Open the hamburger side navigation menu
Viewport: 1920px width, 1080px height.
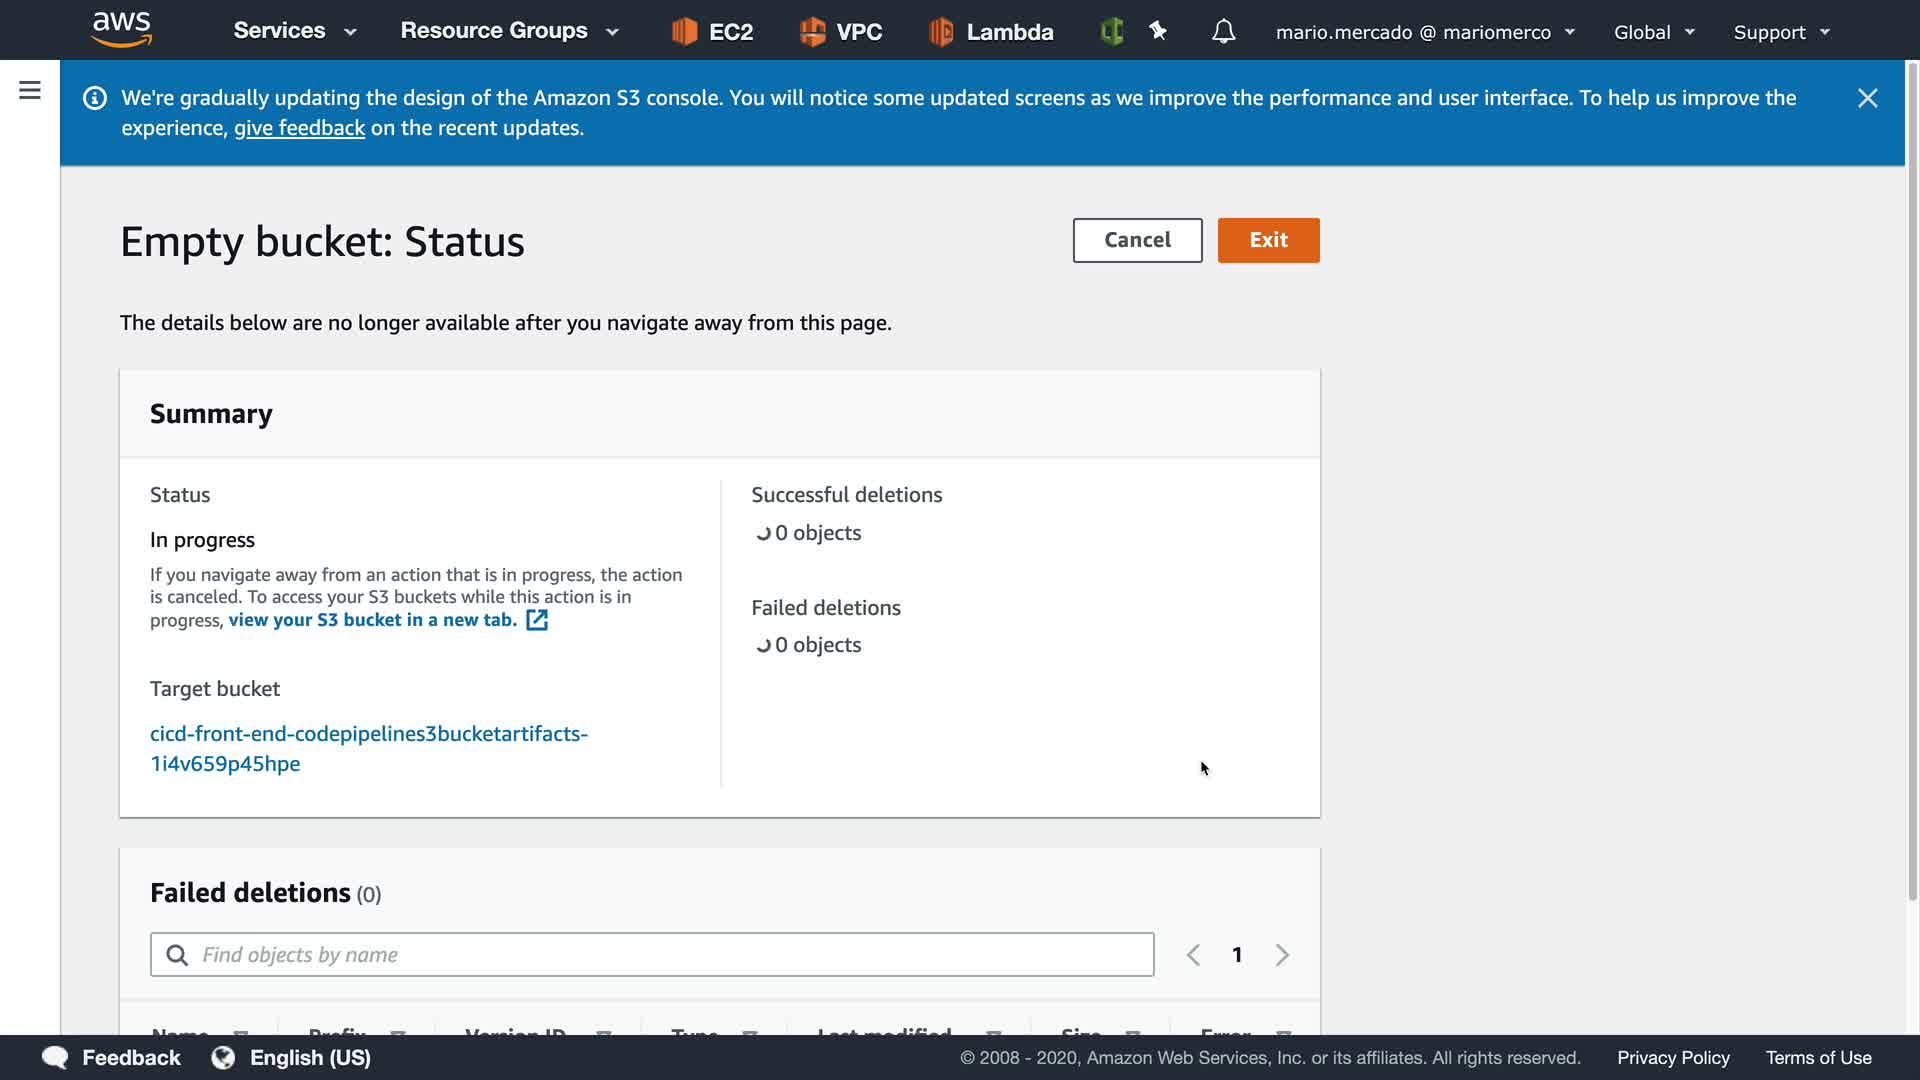[x=30, y=91]
